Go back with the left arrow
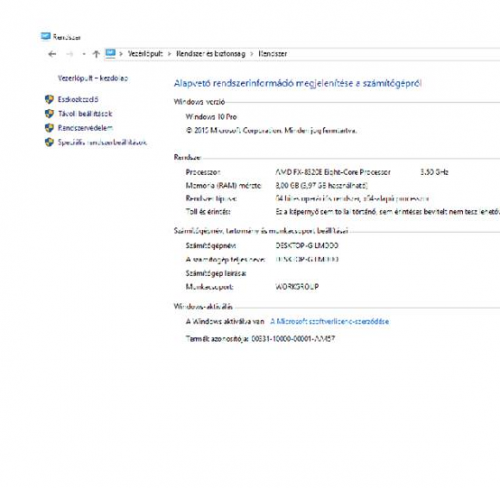This screenshot has width=500, height=488. point(52,54)
